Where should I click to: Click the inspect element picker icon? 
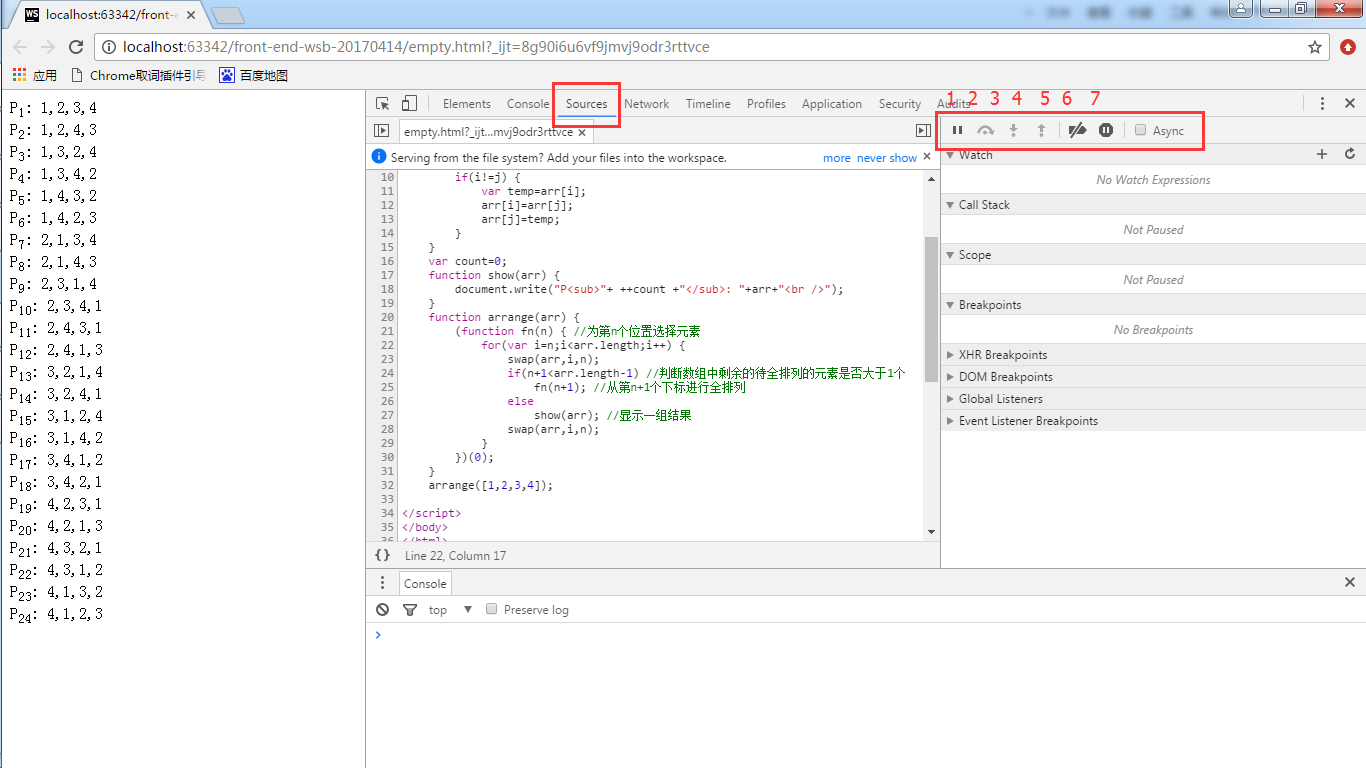point(383,104)
